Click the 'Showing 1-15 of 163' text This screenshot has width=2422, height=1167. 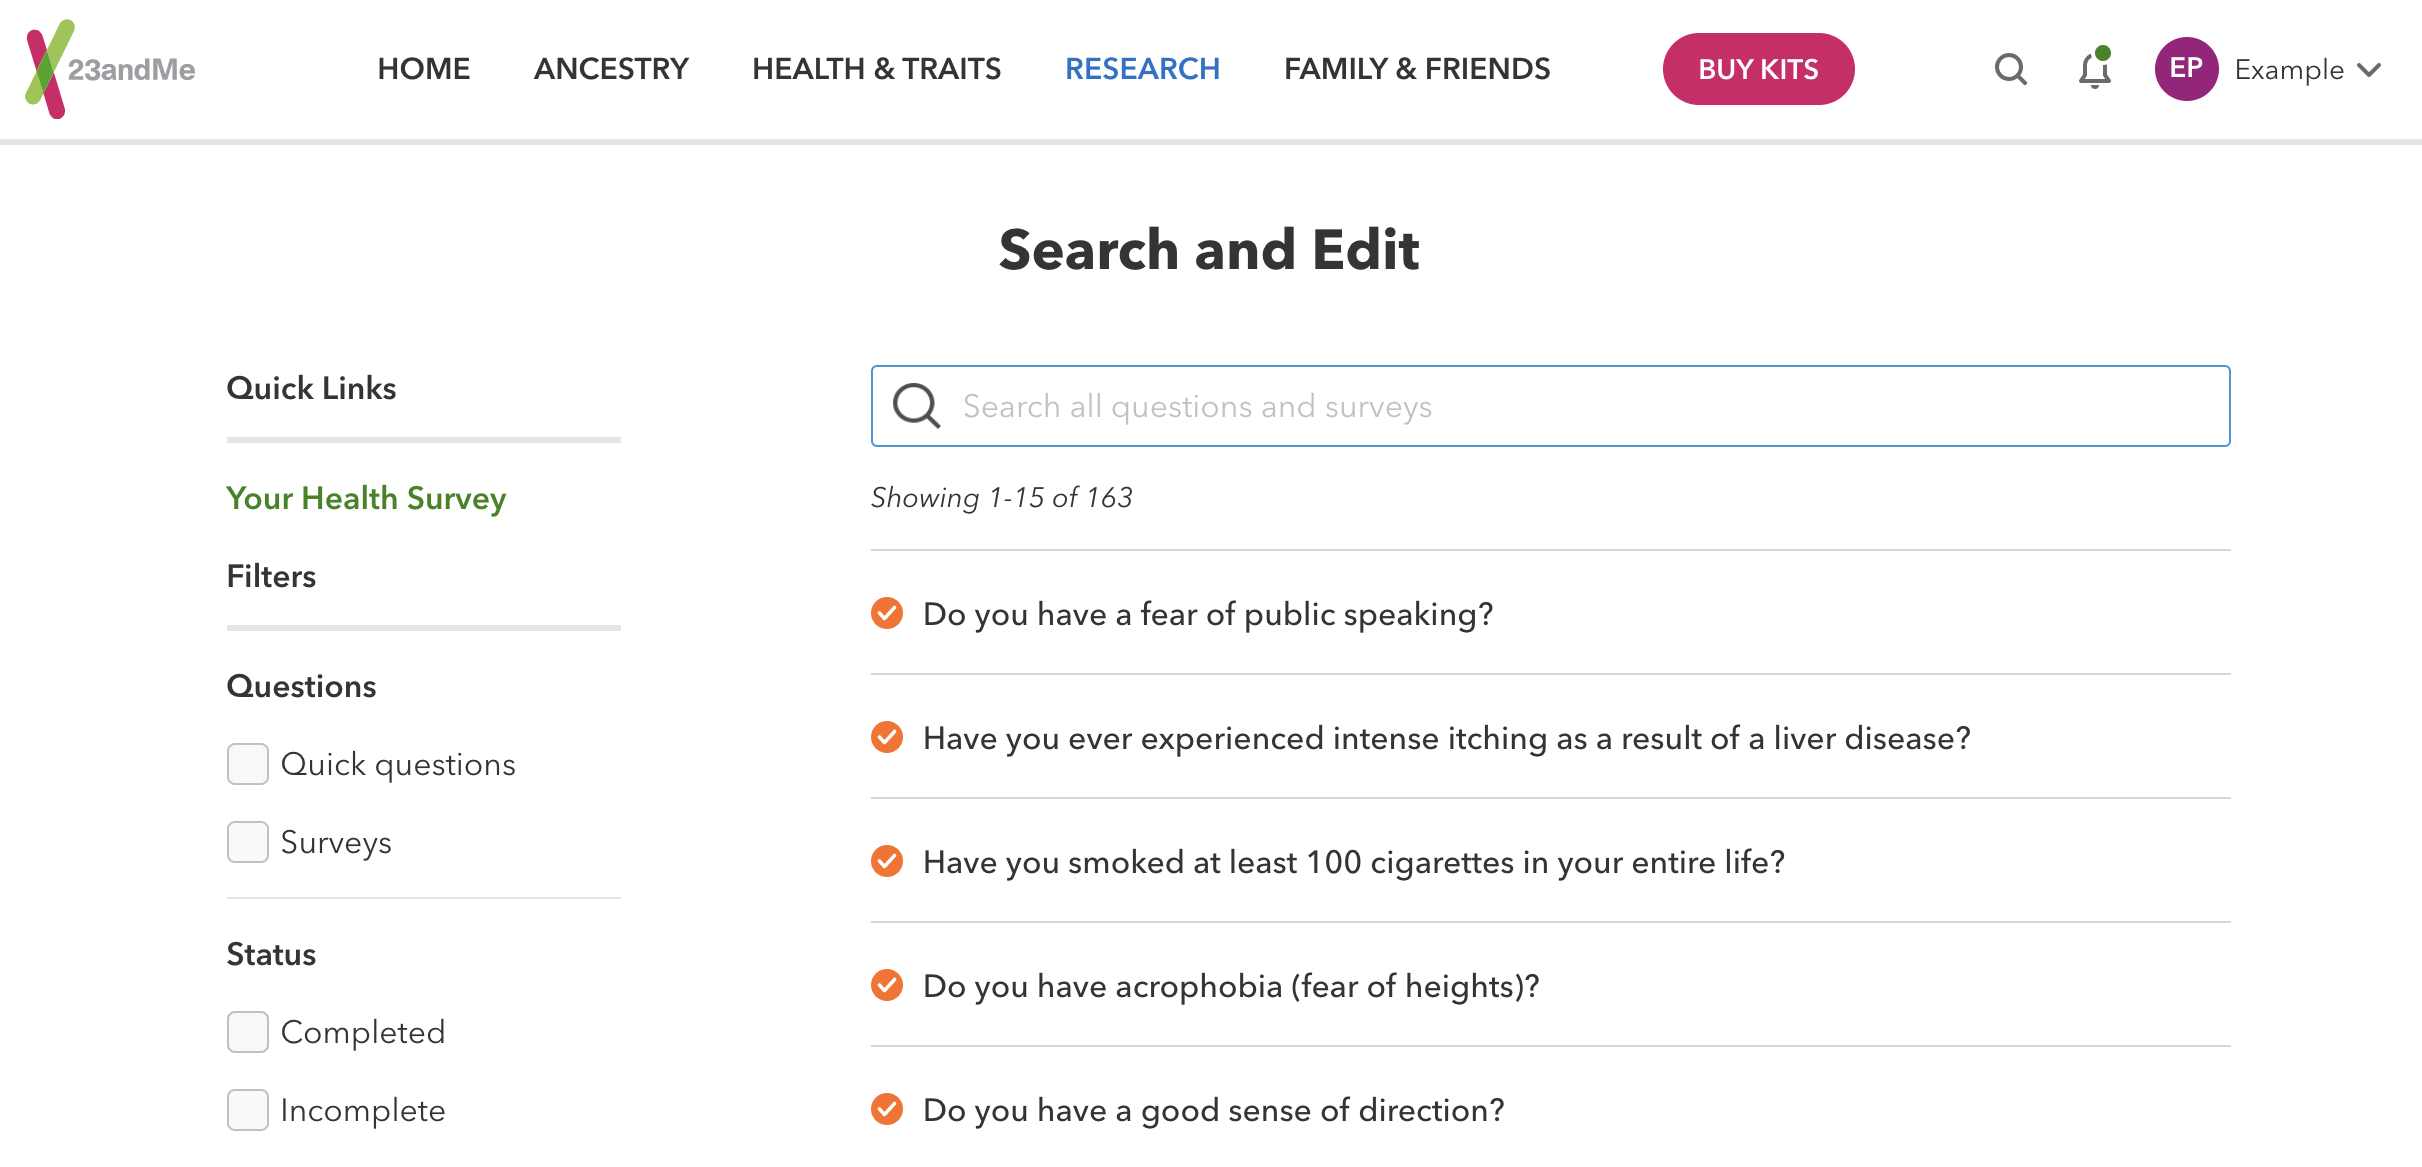[1001, 497]
